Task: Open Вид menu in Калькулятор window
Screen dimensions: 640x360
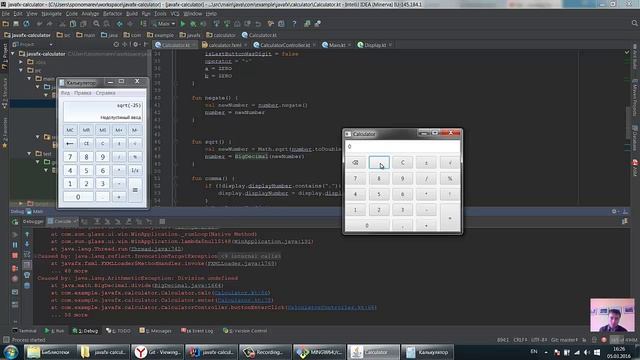Action: click(x=65, y=93)
